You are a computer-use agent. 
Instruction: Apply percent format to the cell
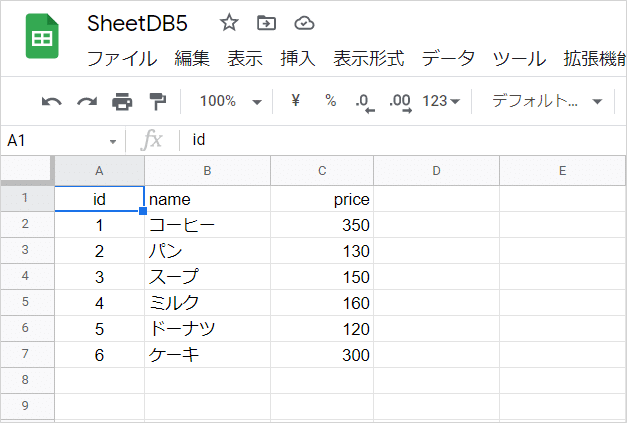click(330, 101)
